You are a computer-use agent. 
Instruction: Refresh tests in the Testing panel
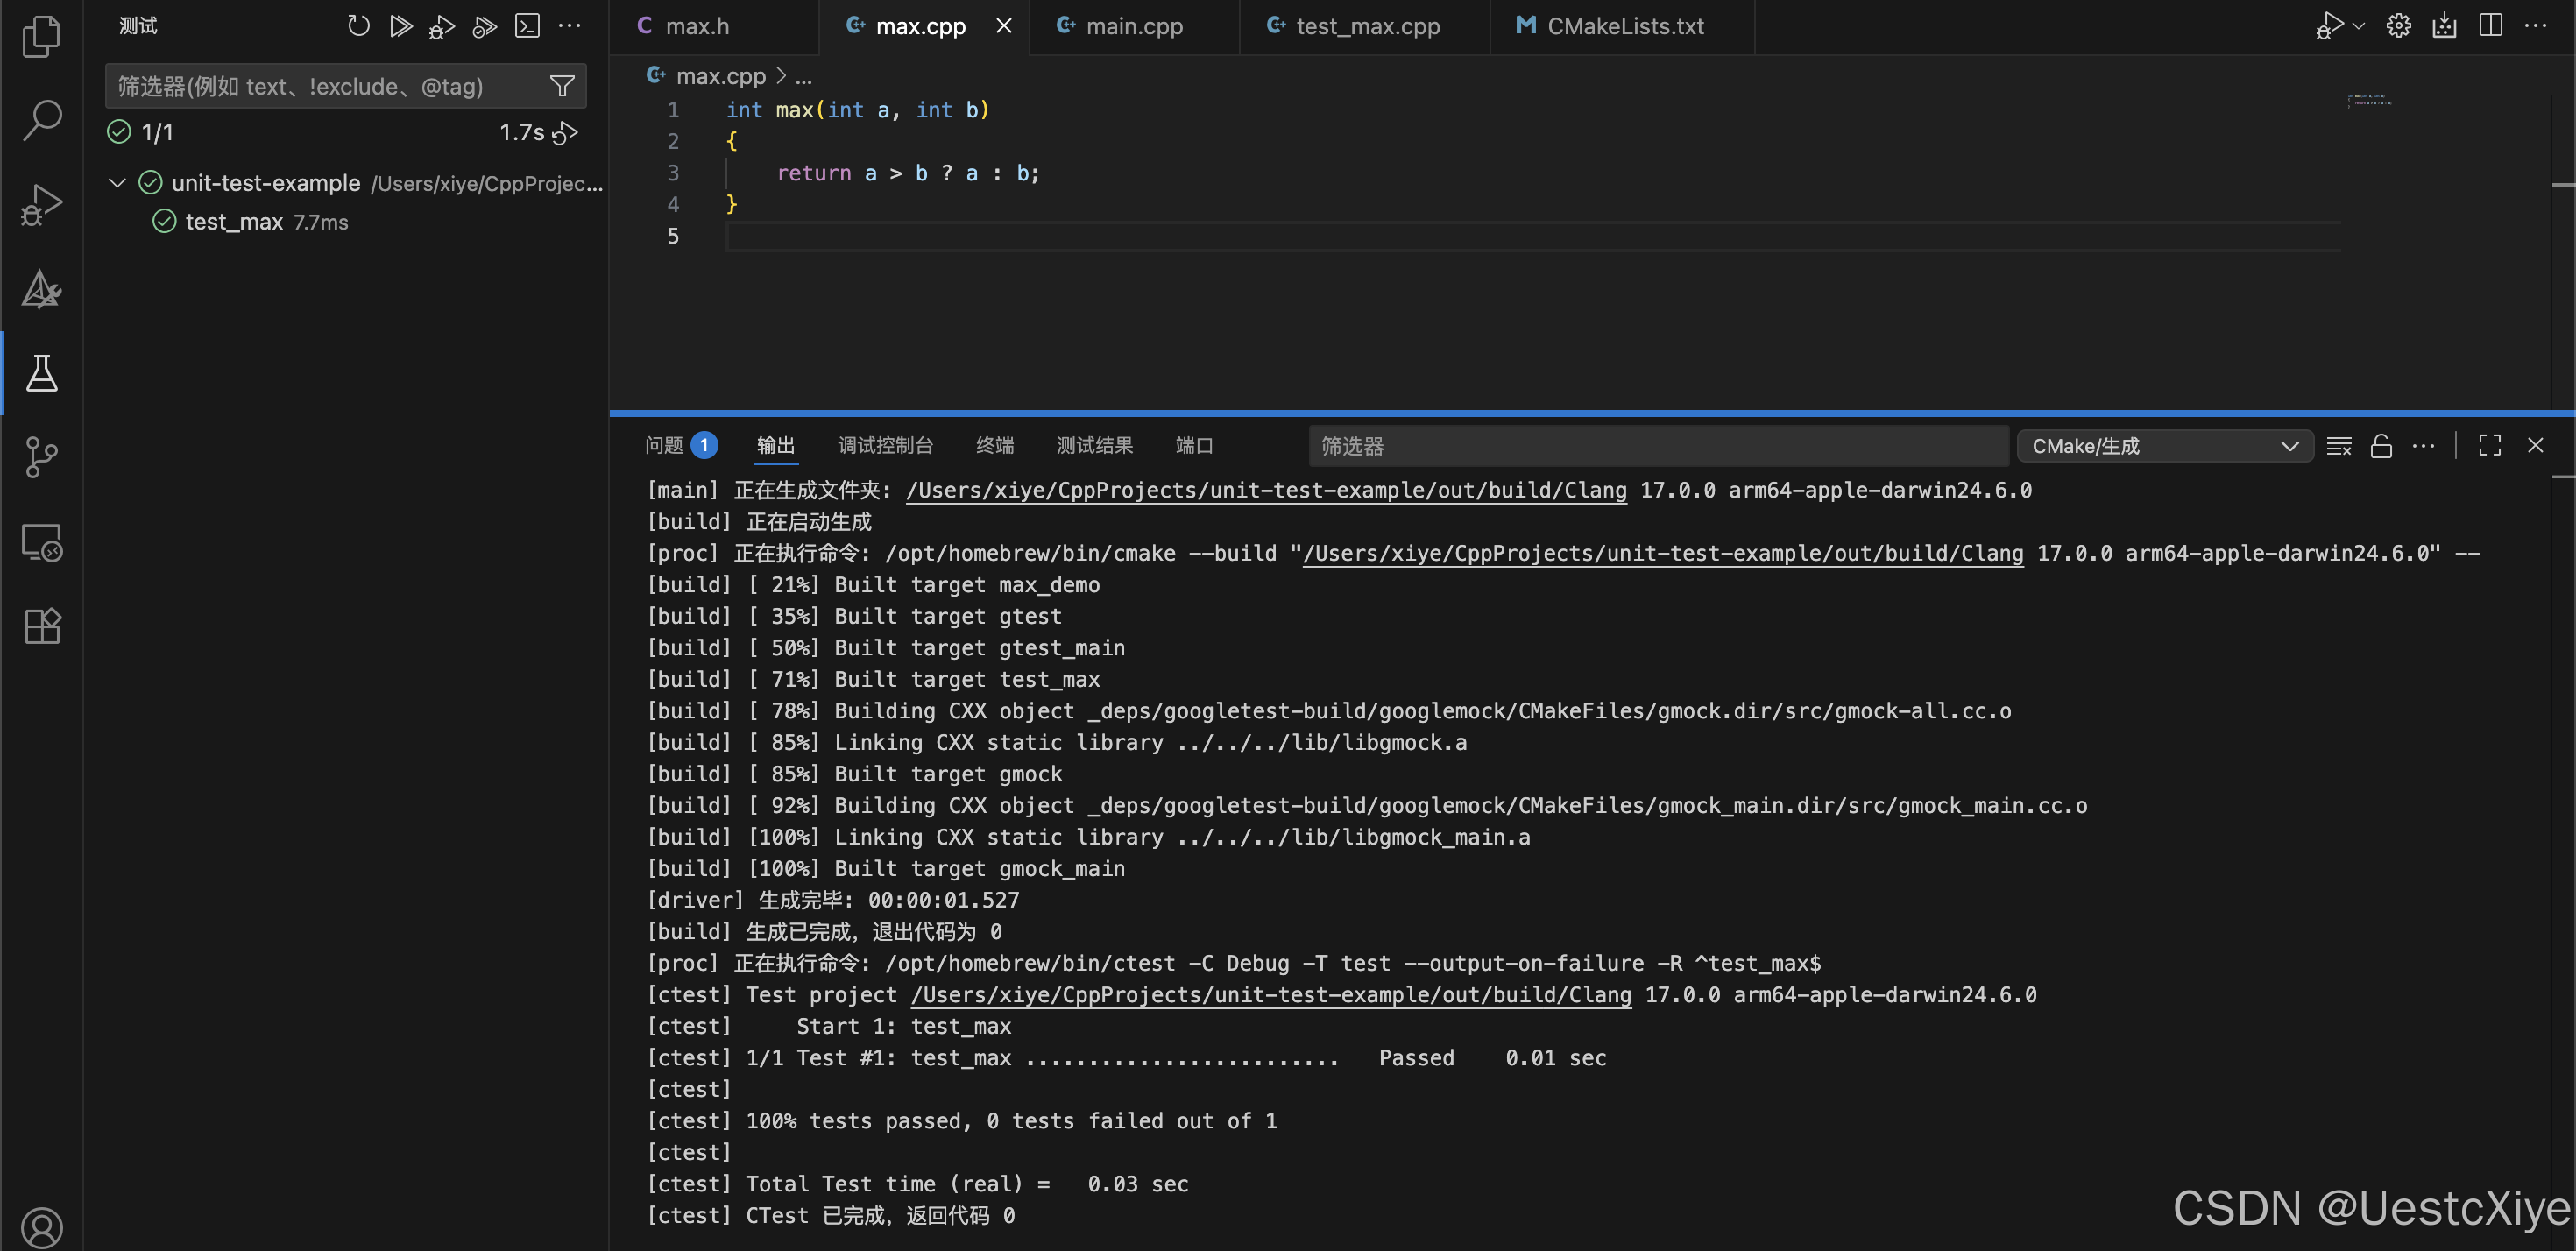pos(358,26)
